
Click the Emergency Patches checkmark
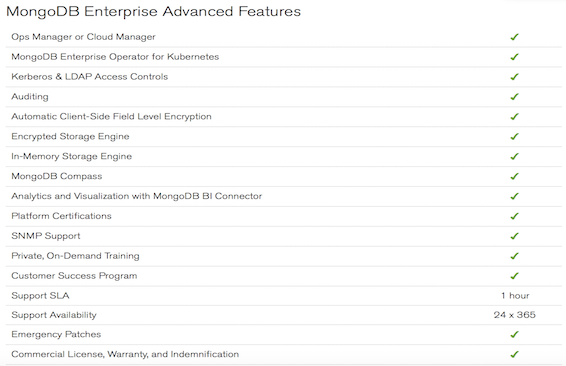coord(514,334)
